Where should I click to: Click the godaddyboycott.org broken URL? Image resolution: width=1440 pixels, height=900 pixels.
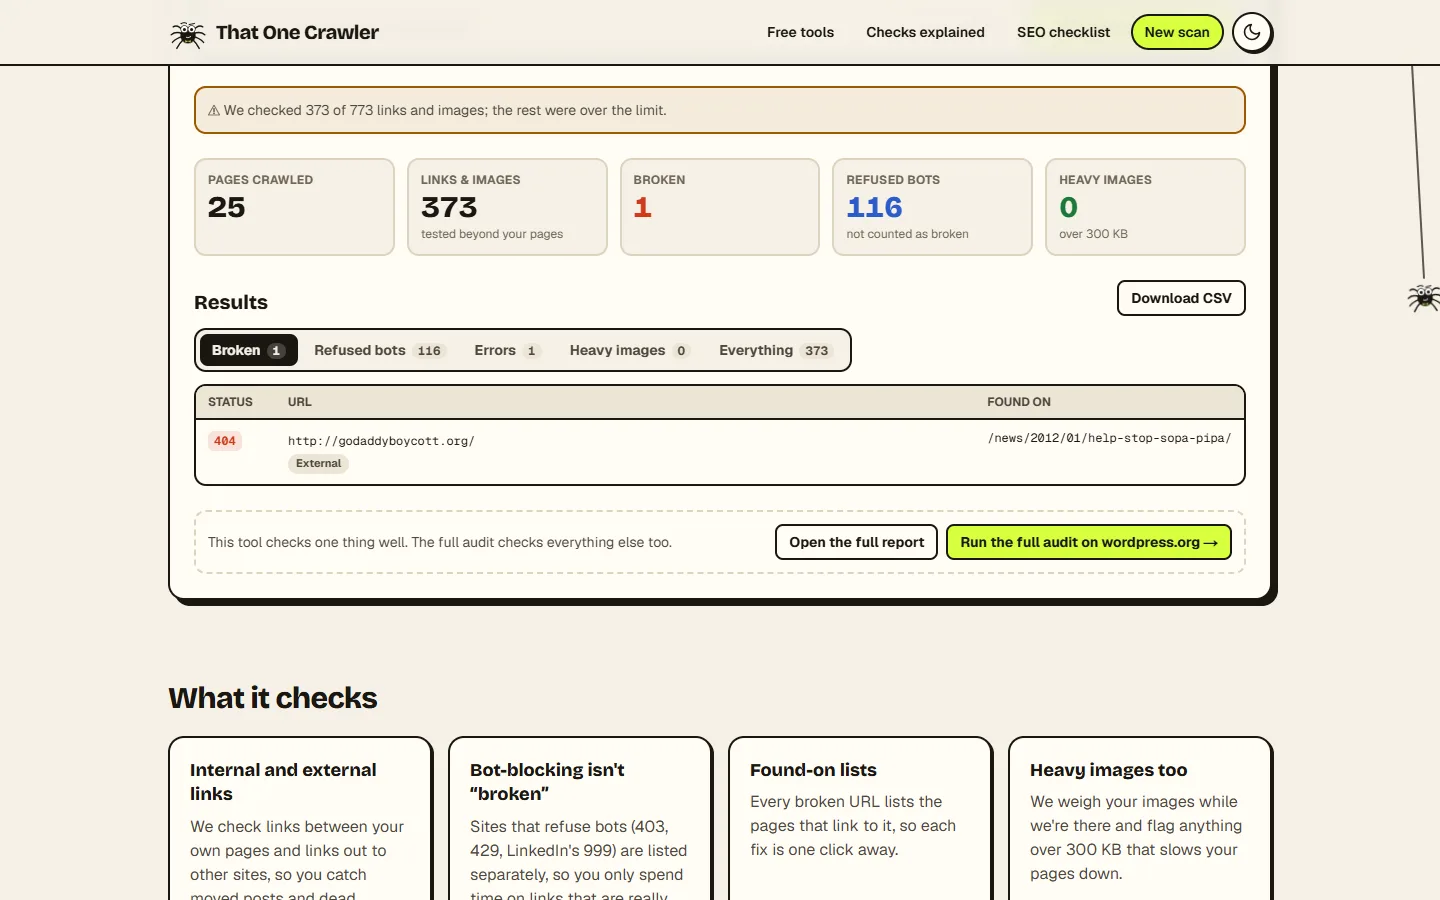[x=381, y=441]
